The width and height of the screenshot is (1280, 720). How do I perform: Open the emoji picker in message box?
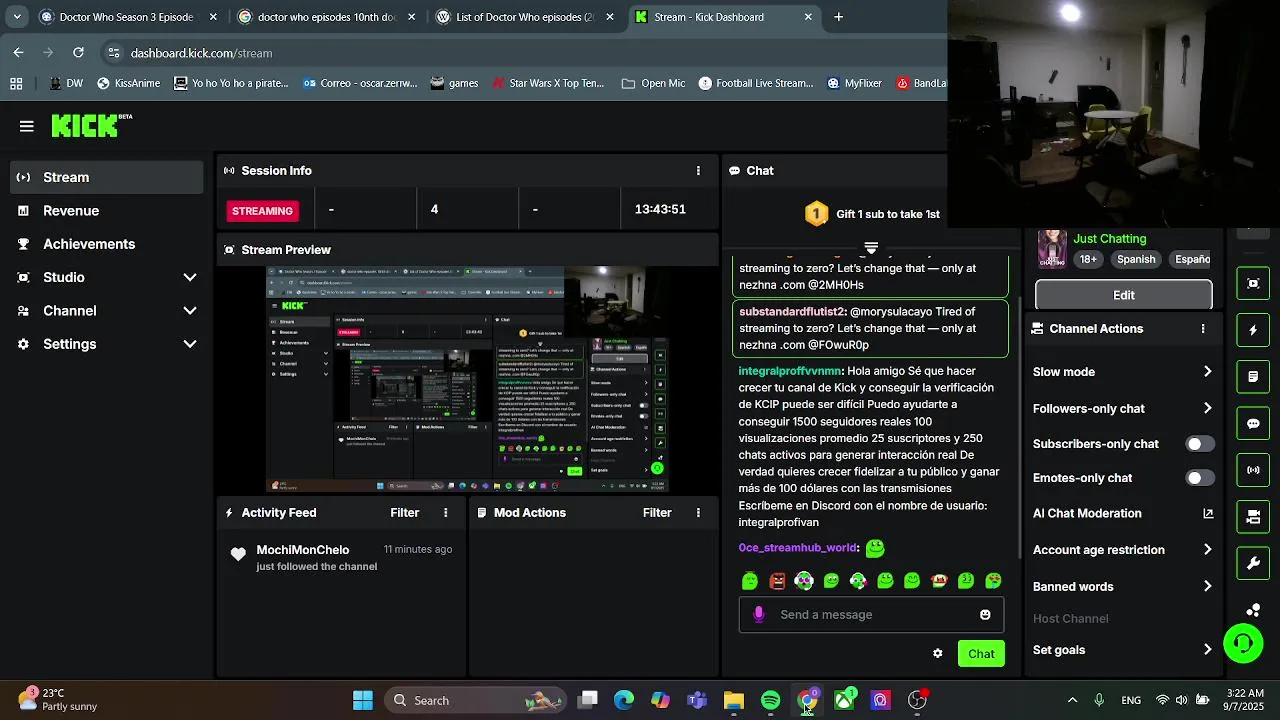[985, 615]
